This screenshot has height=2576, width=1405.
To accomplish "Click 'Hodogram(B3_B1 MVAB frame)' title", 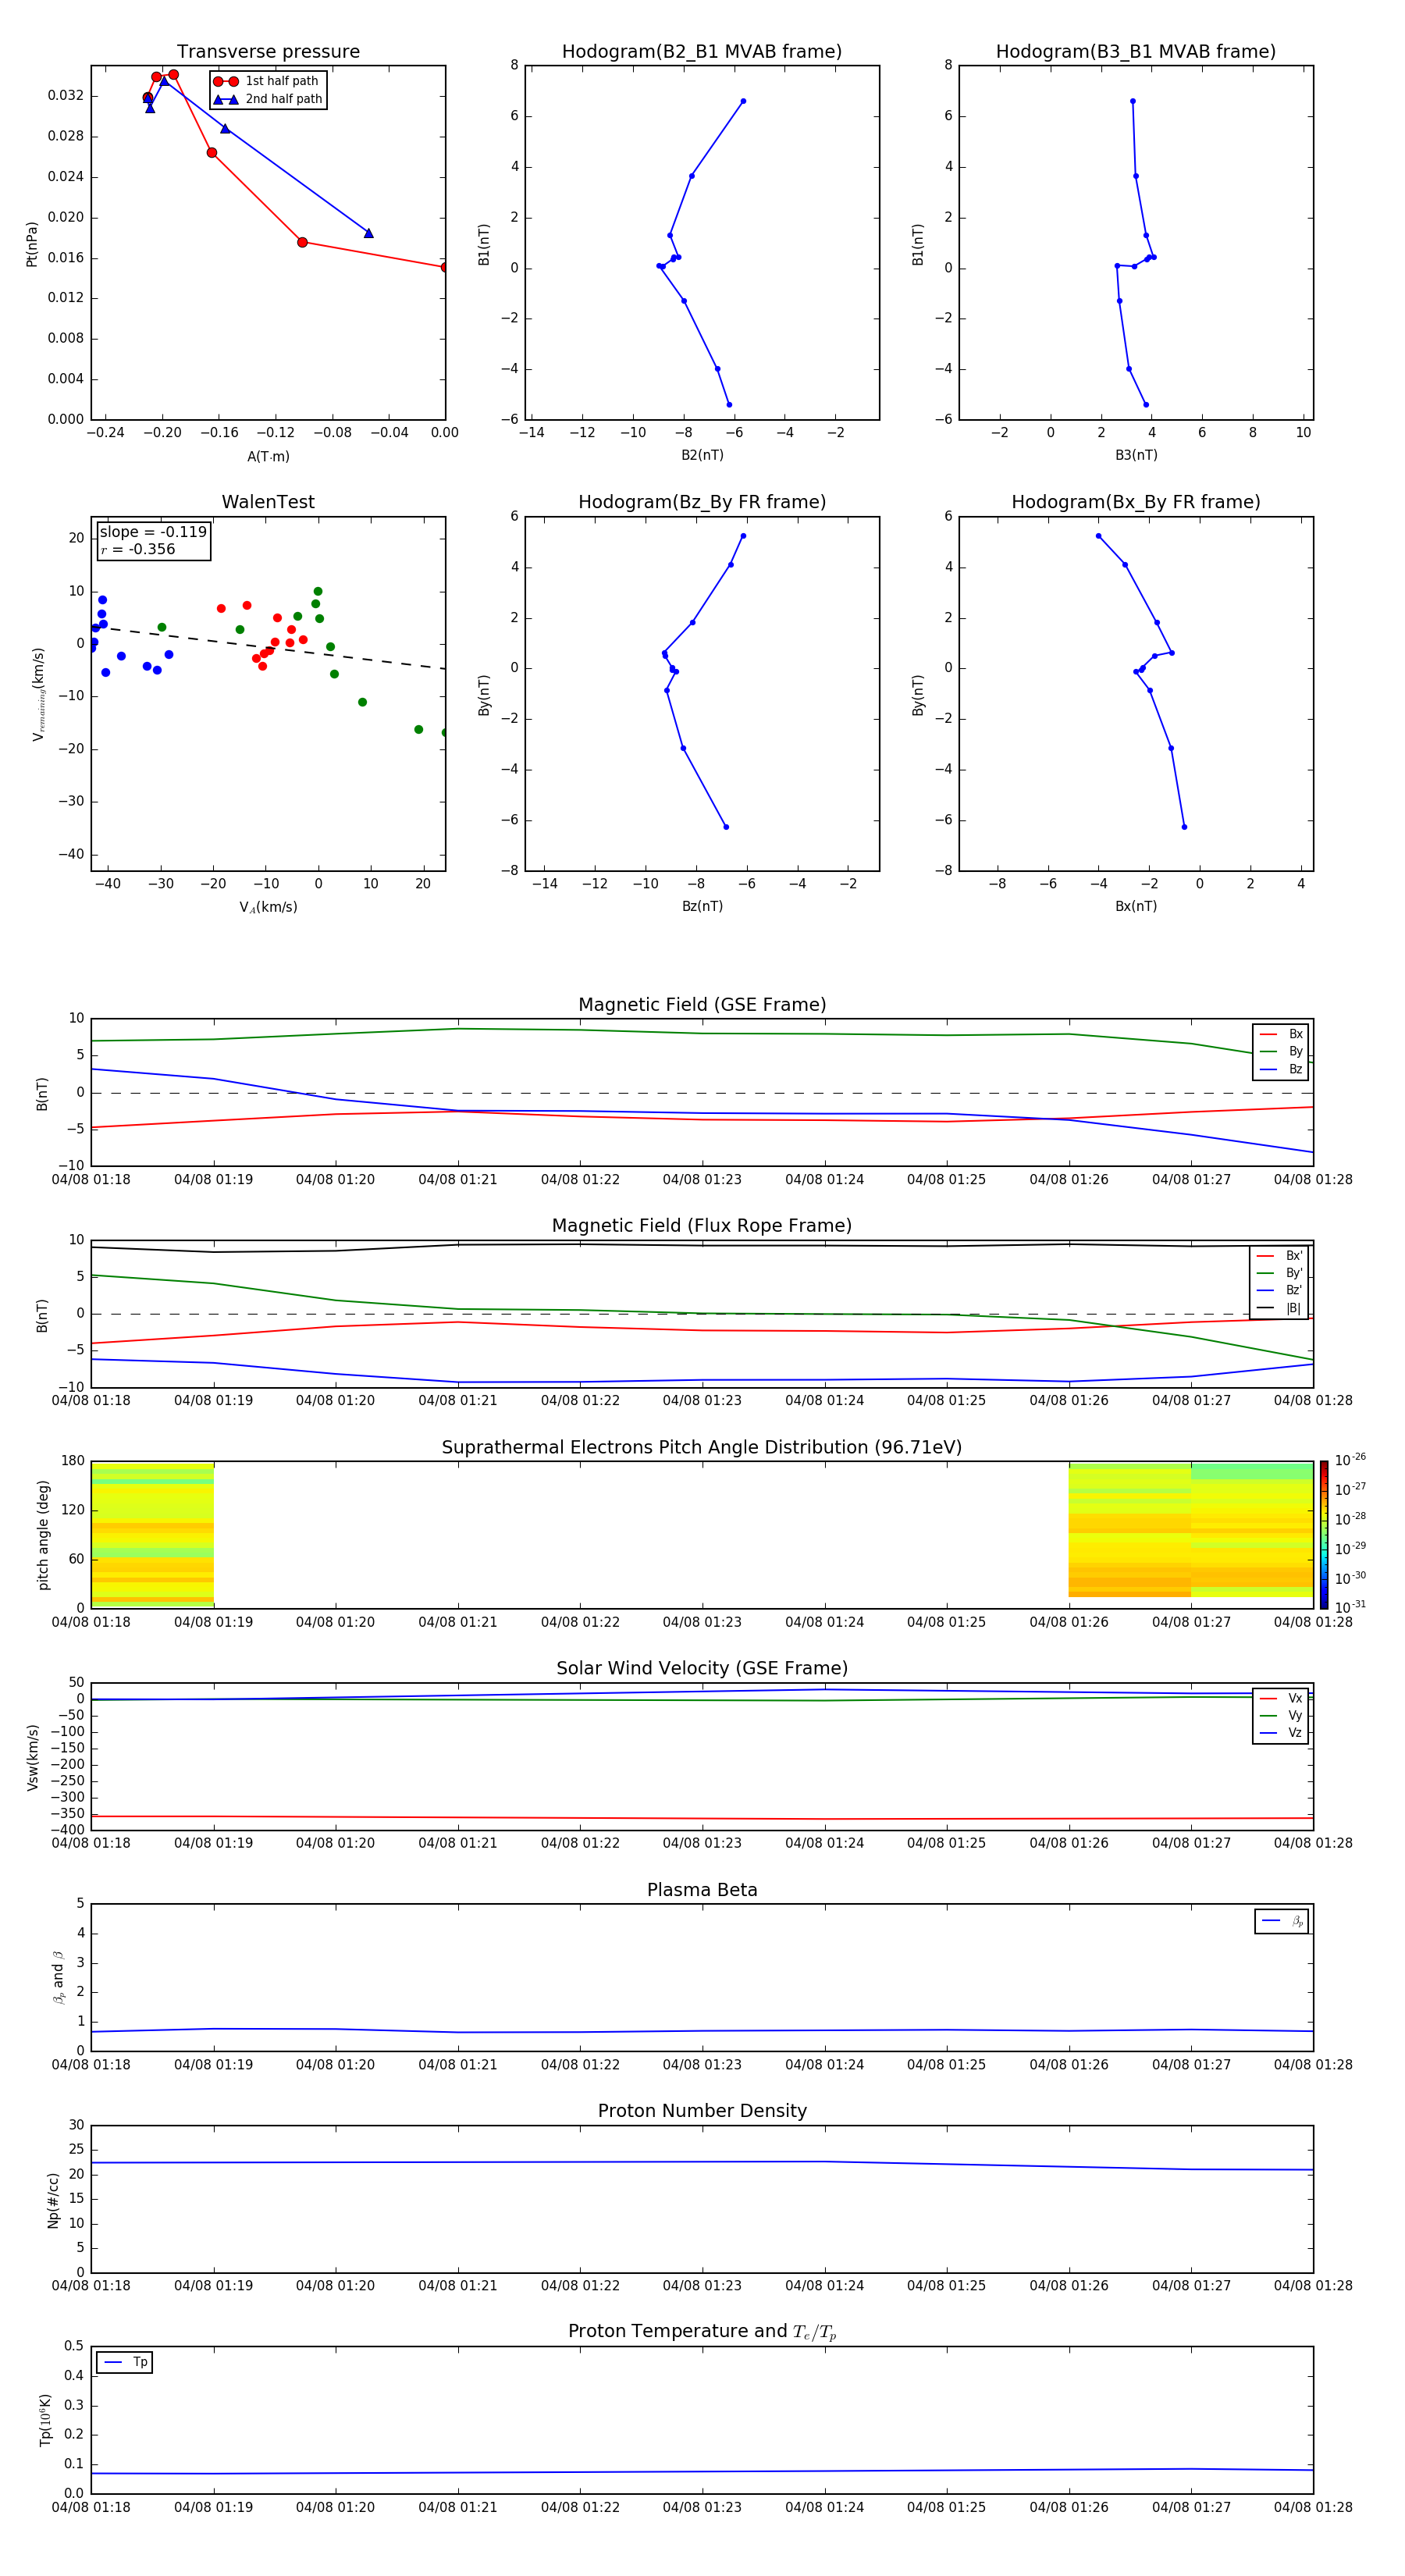I will [1136, 51].
